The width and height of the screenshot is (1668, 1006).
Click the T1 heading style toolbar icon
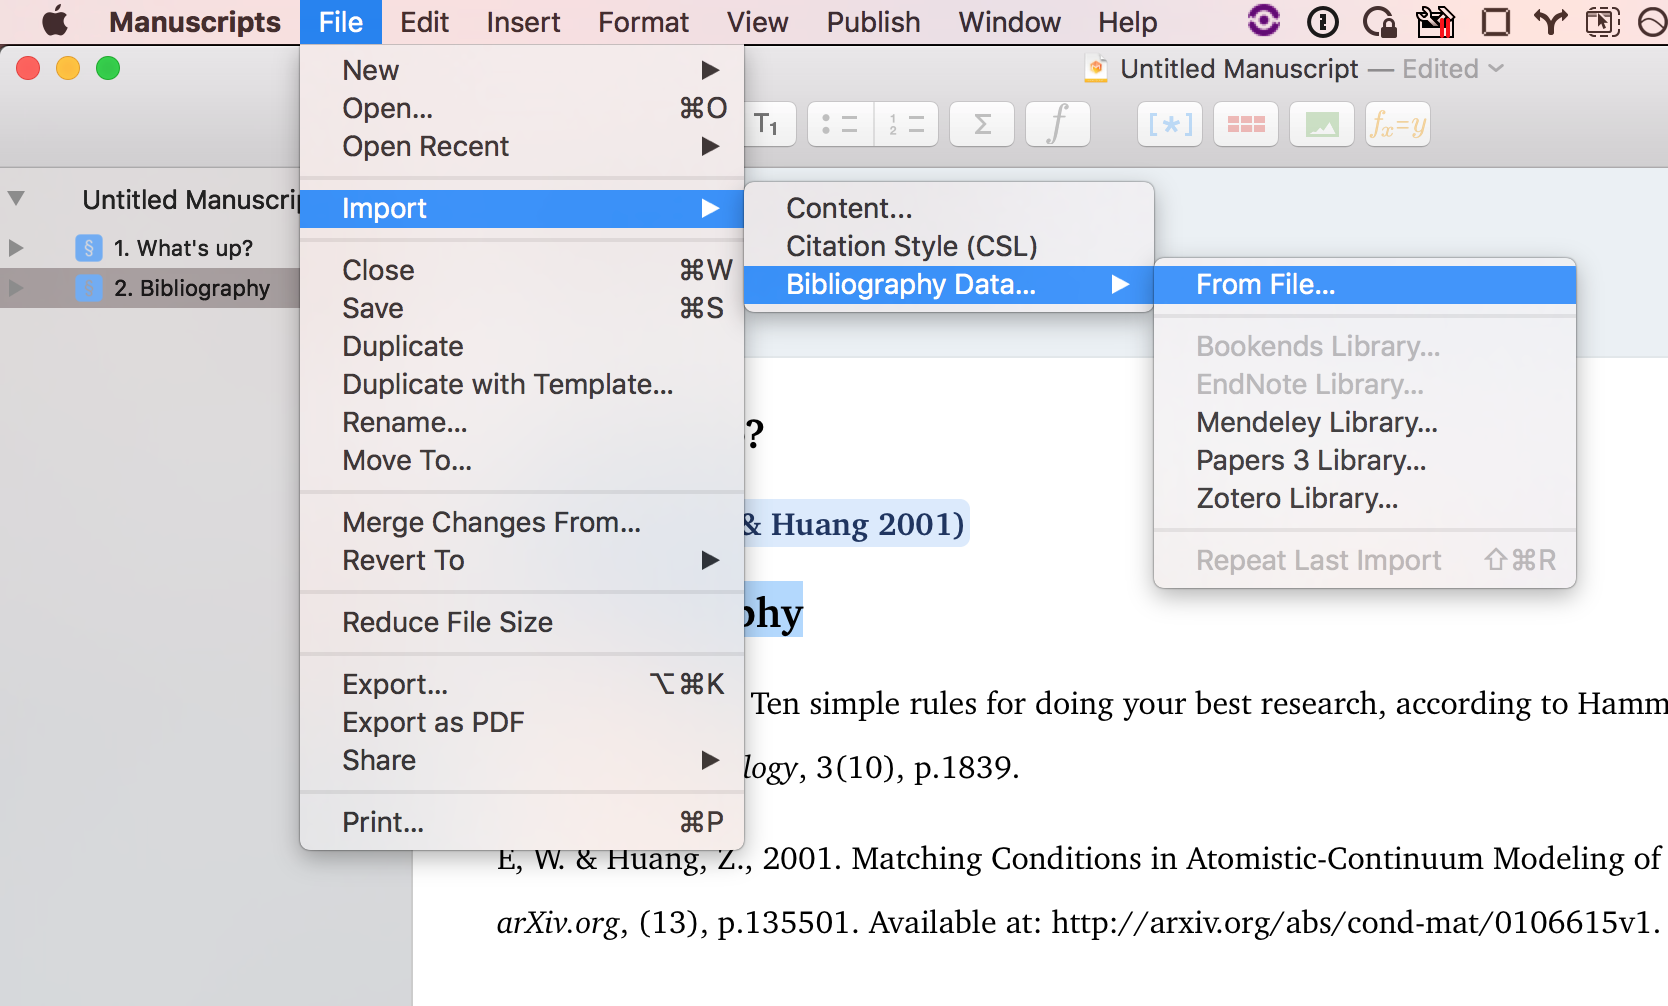tap(768, 125)
